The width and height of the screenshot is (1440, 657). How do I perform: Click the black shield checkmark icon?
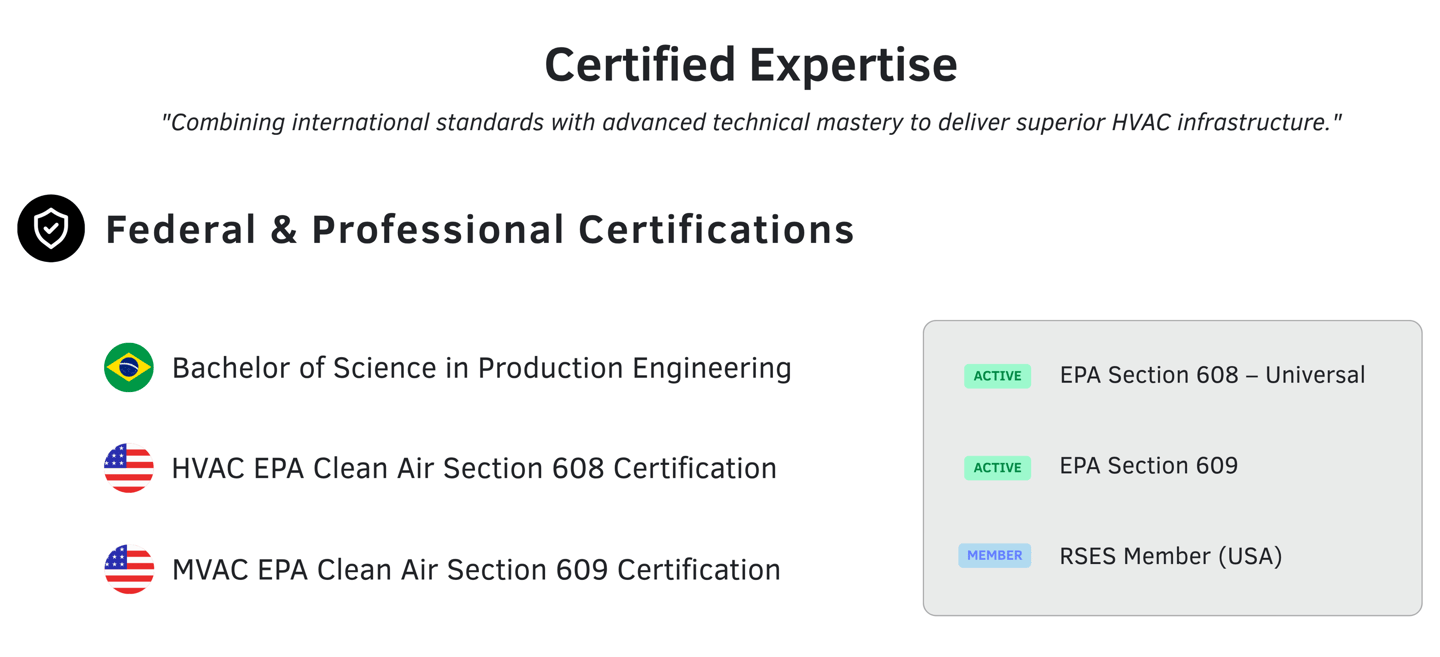51,229
